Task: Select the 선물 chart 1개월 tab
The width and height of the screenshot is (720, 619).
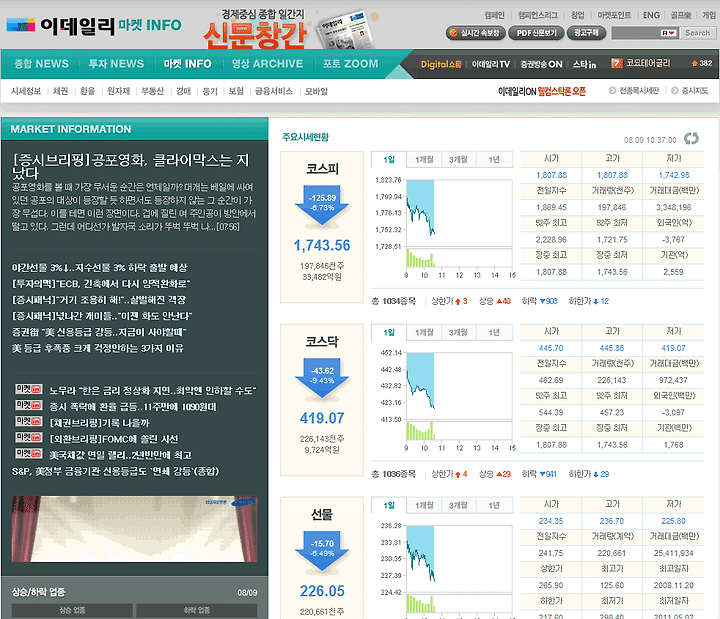Action: point(424,505)
